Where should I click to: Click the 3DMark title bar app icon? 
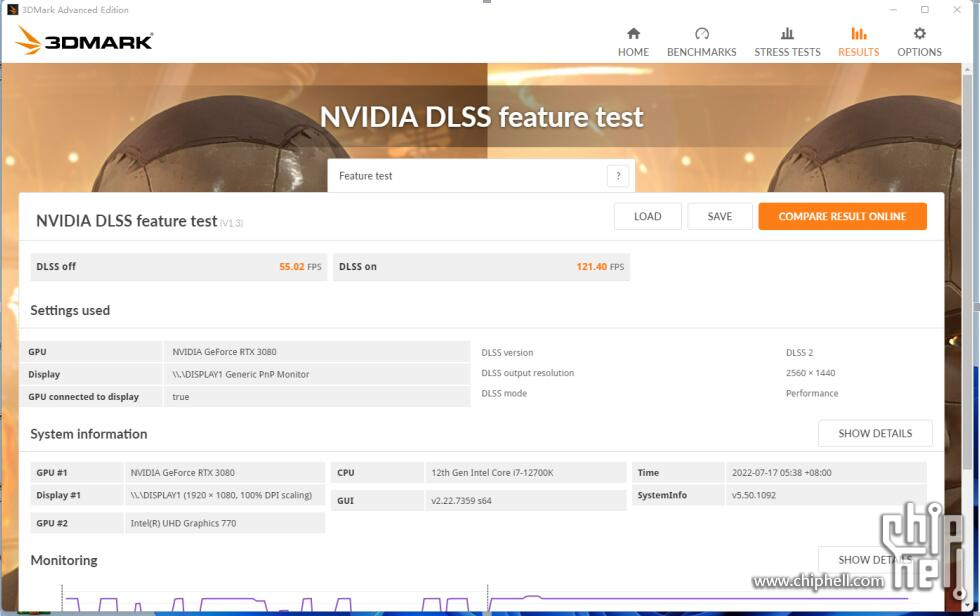12,9
